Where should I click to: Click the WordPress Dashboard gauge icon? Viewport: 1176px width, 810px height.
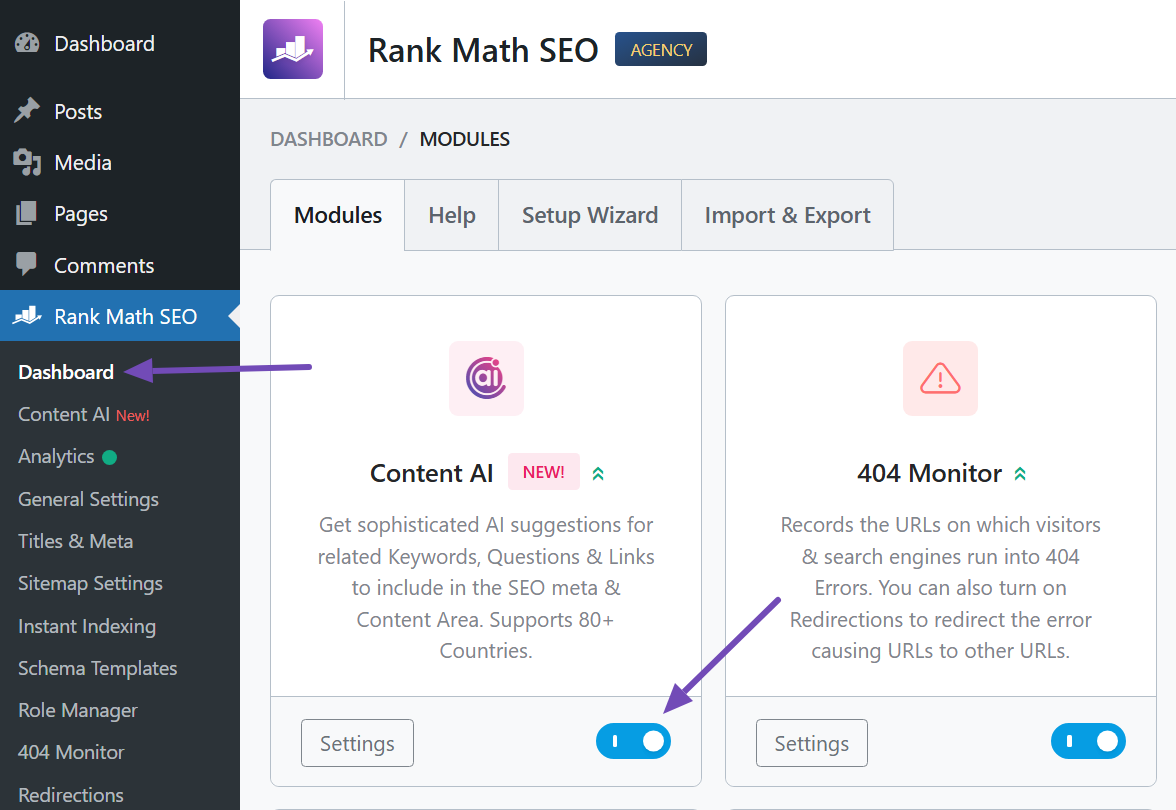pos(27,44)
